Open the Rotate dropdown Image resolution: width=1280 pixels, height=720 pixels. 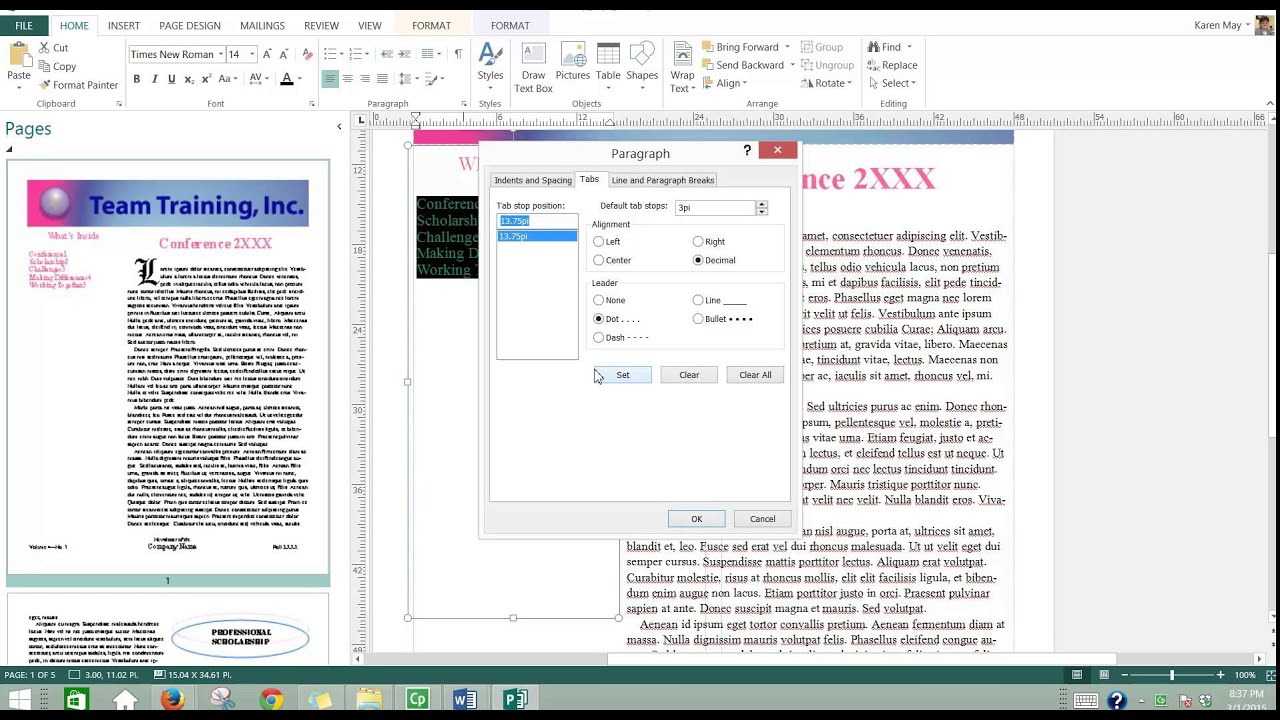(825, 83)
